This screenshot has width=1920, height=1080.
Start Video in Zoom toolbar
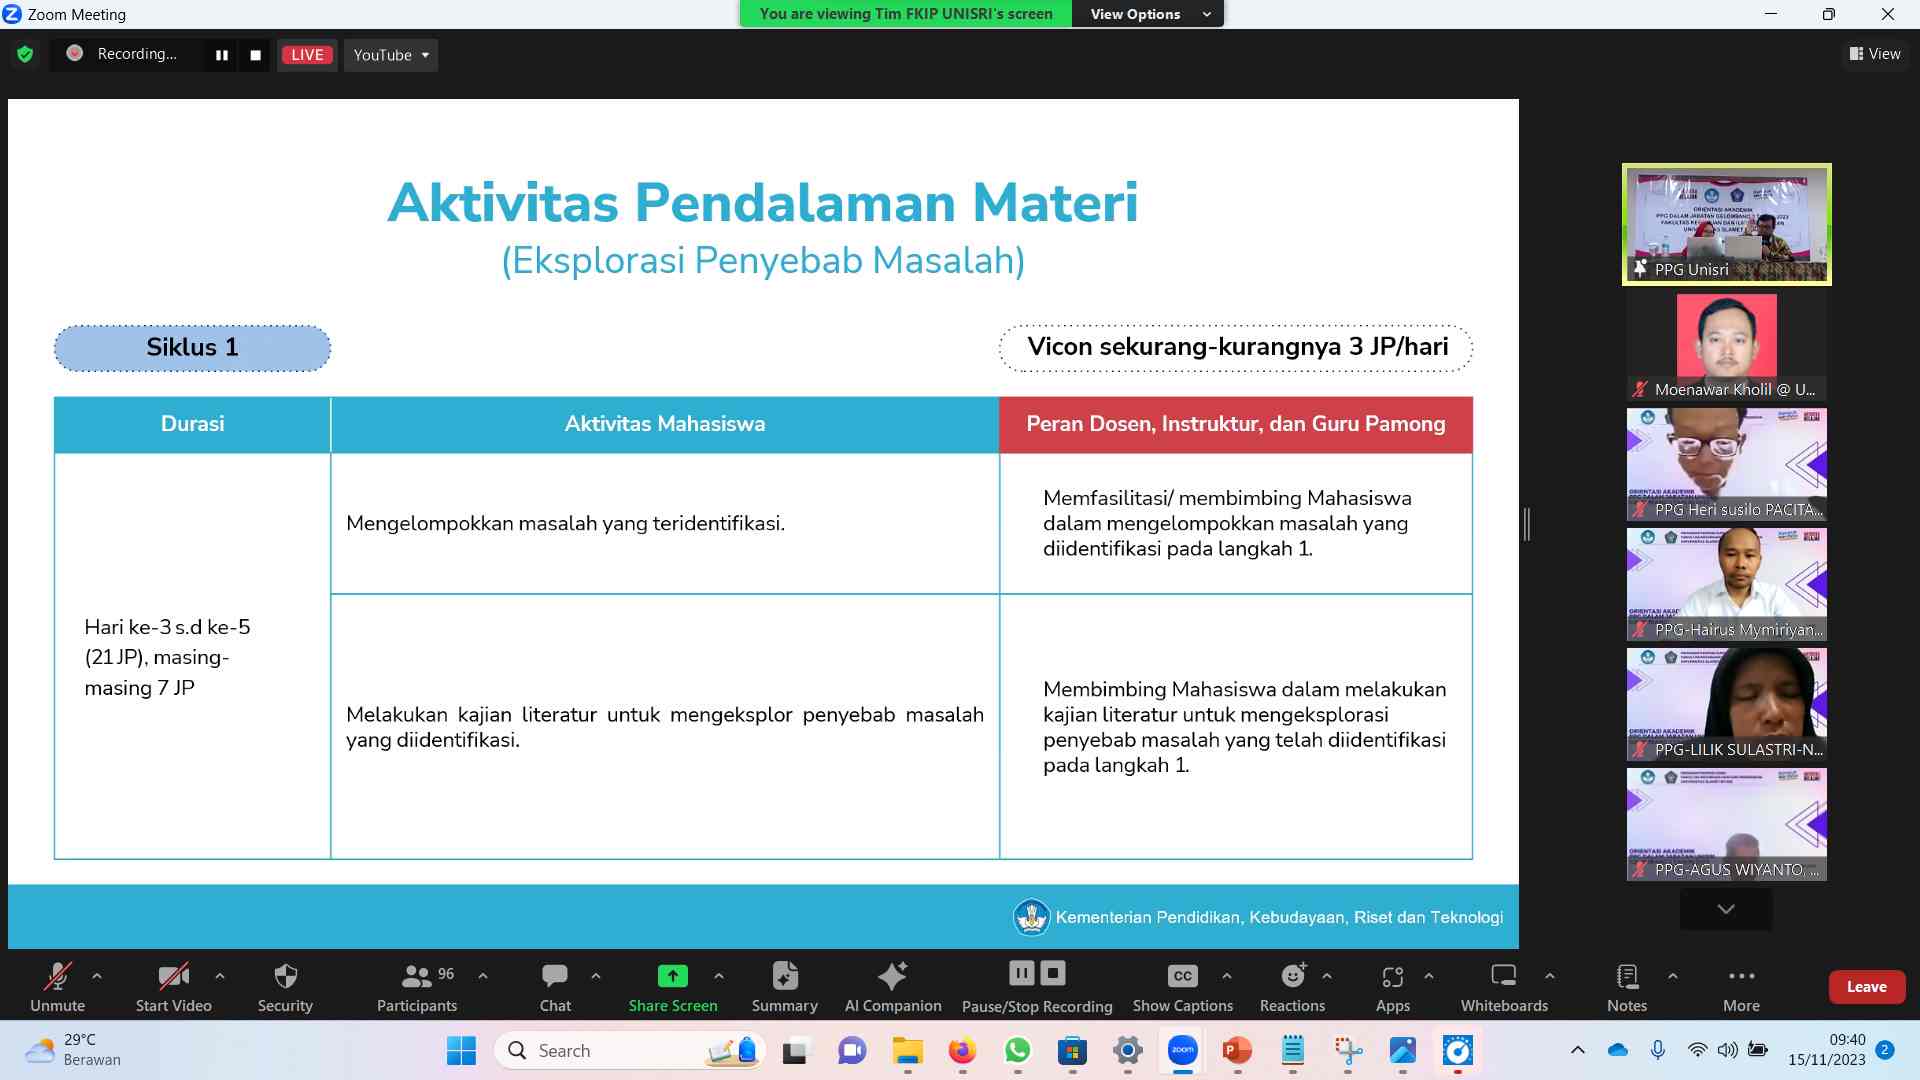(x=173, y=987)
